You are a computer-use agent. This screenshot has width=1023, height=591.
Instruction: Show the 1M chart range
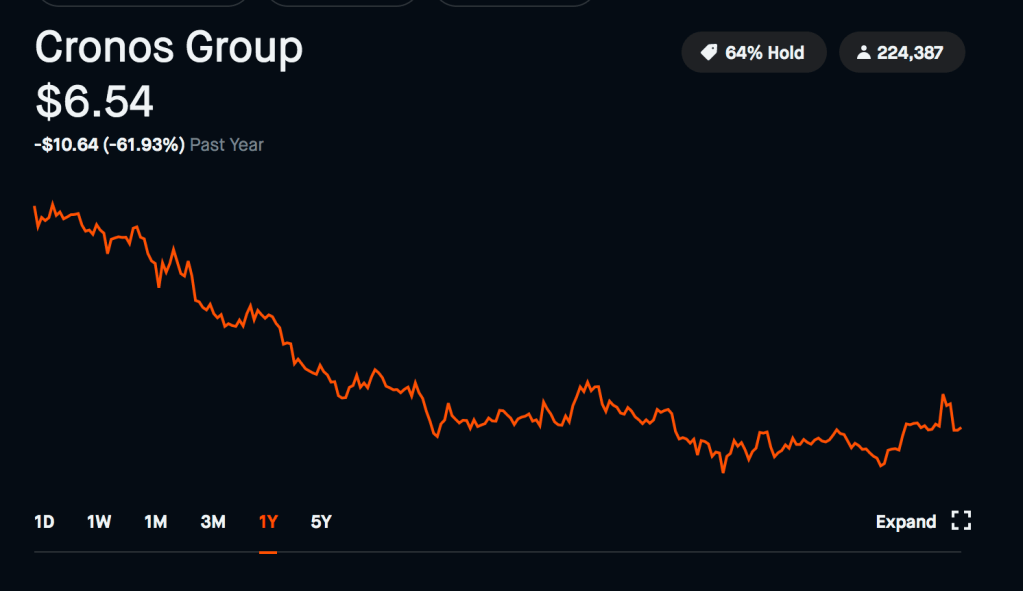click(155, 521)
